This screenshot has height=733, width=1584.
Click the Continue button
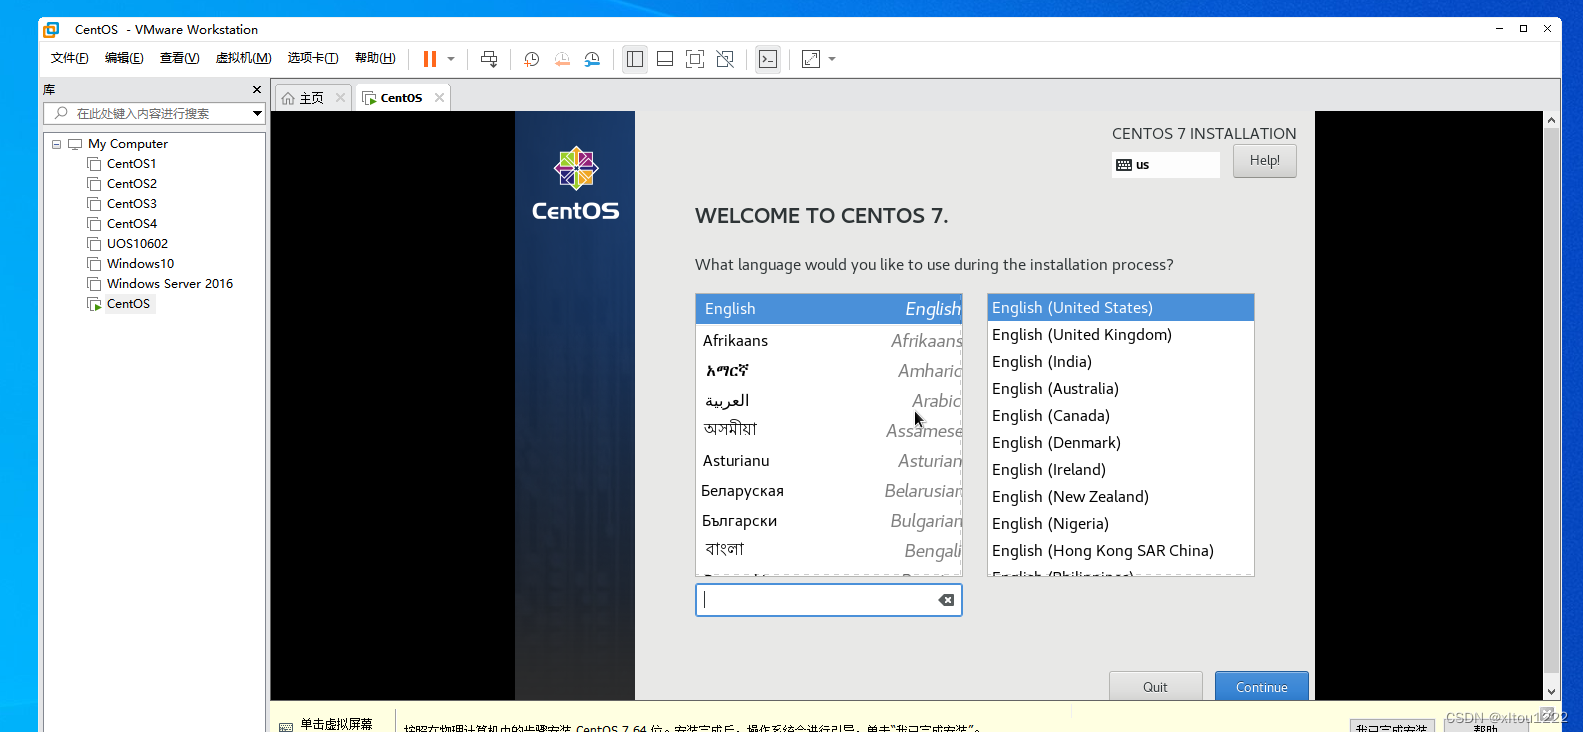tap(1261, 687)
